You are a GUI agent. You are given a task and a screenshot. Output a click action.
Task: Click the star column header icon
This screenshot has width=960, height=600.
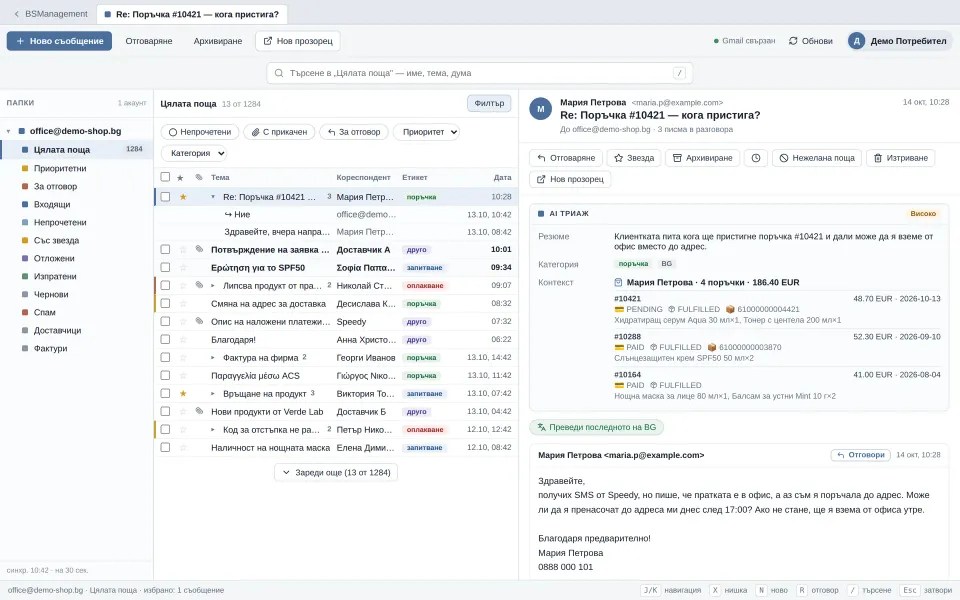[180, 178]
